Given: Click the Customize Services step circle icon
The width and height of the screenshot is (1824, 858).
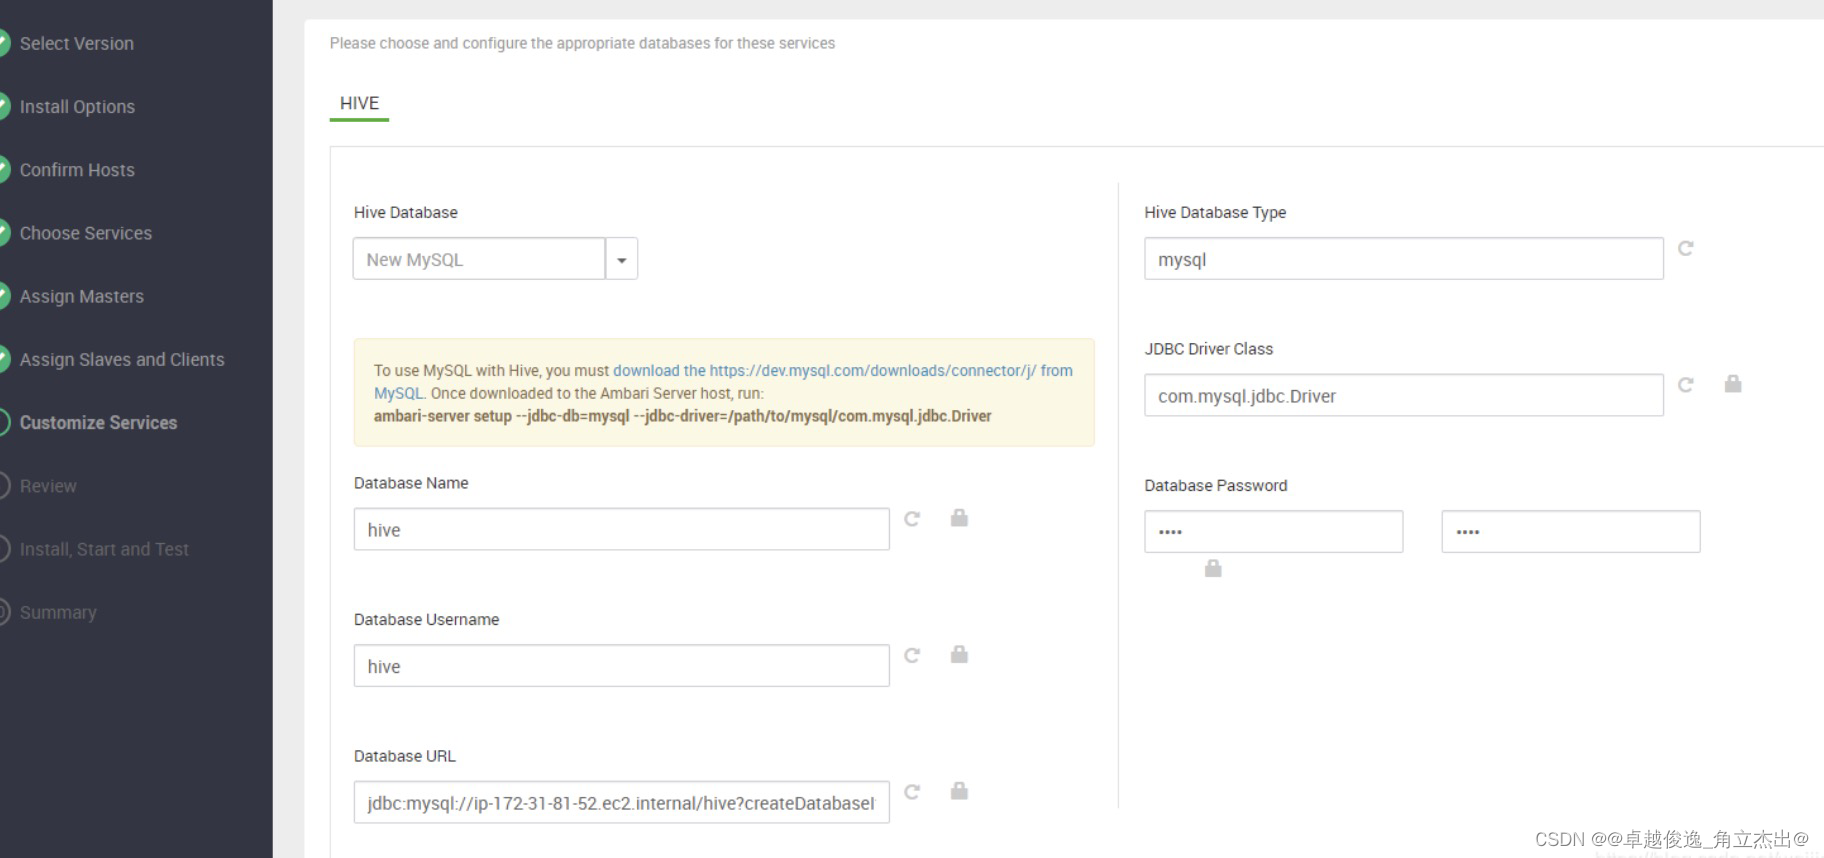Looking at the screenshot, I should coord(3,422).
